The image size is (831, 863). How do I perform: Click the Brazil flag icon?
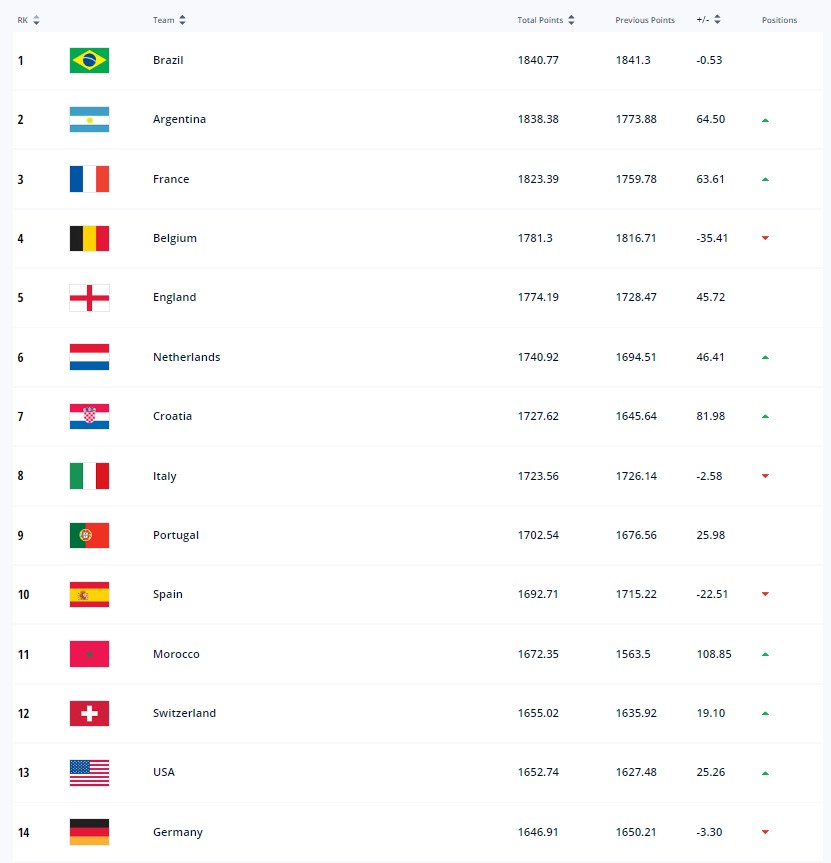tap(89, 60)
